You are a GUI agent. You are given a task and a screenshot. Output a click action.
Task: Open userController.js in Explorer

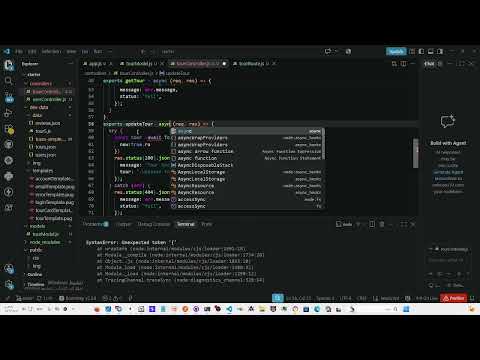49,99
